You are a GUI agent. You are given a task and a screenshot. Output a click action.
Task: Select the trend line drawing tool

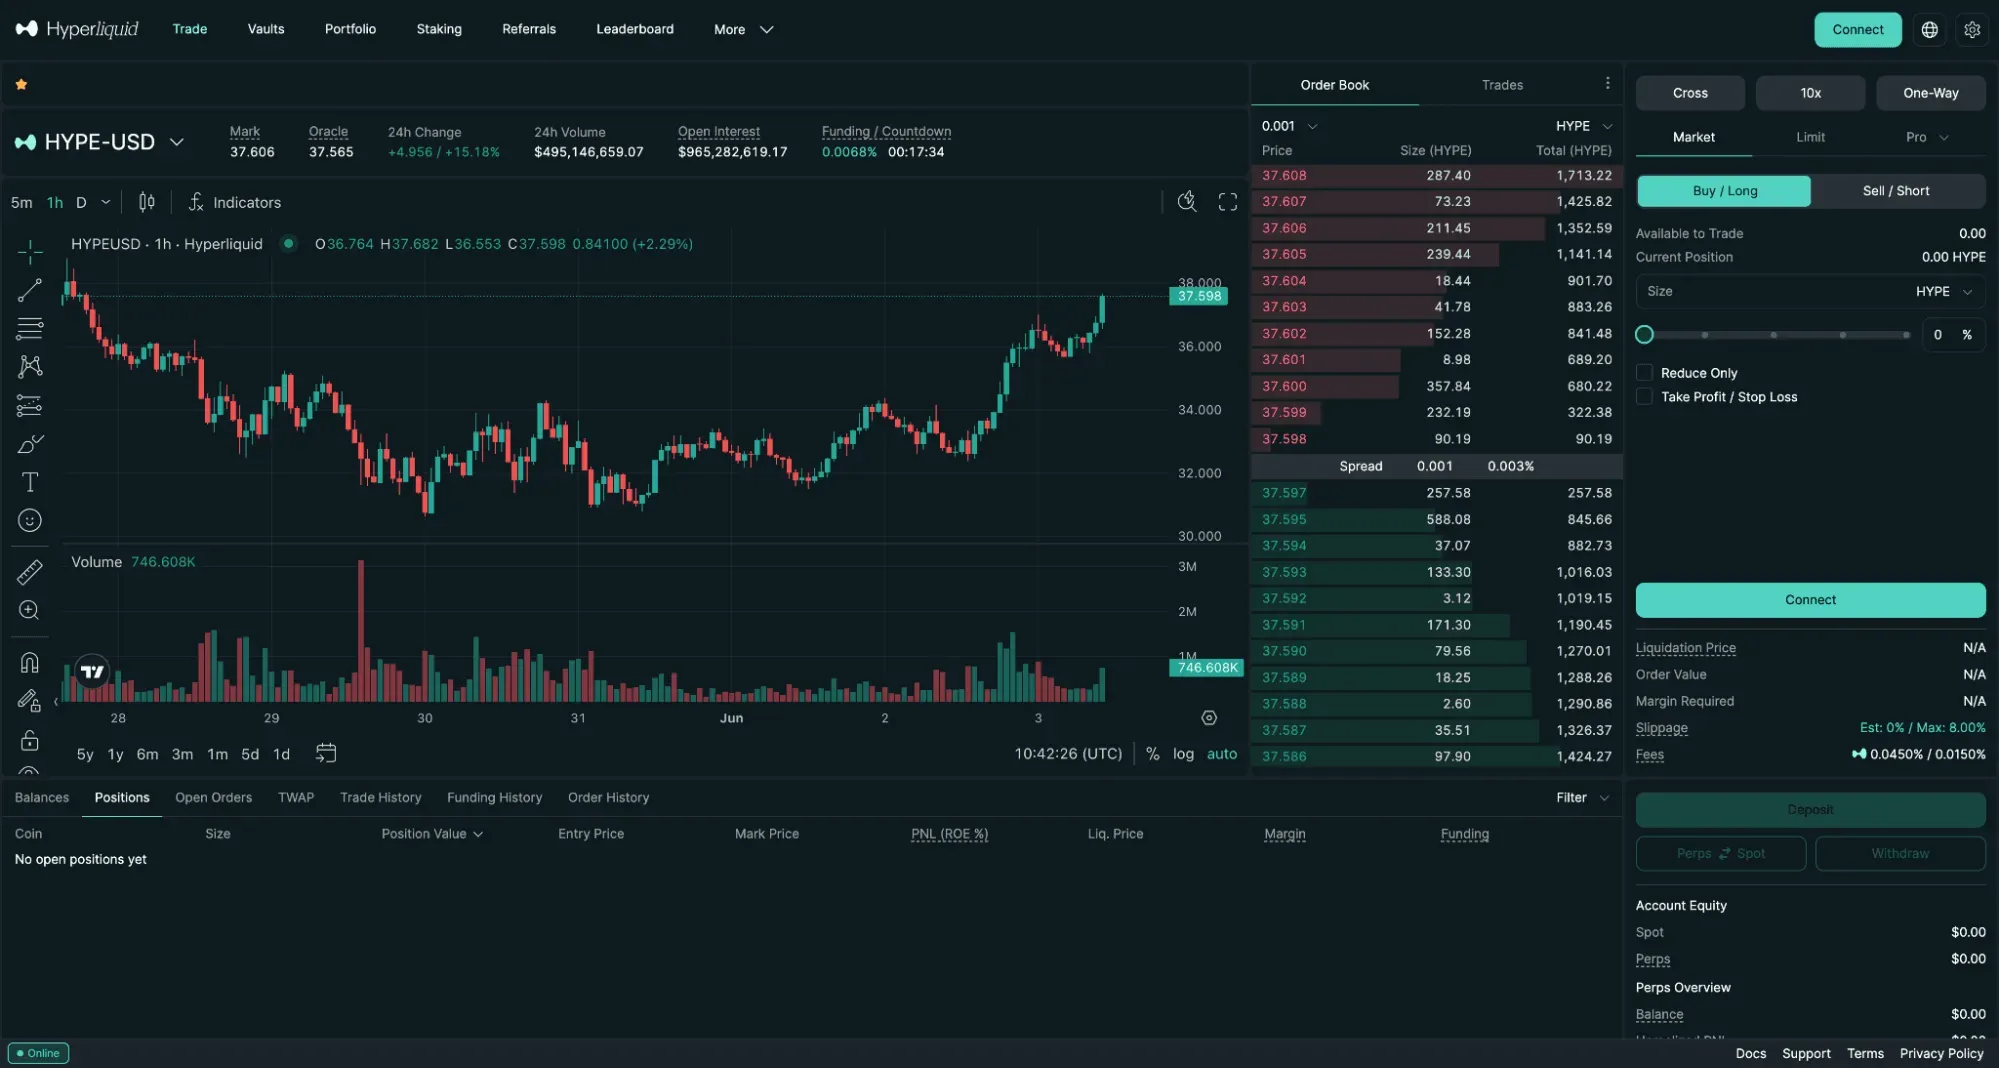click(x=30, y=290)
